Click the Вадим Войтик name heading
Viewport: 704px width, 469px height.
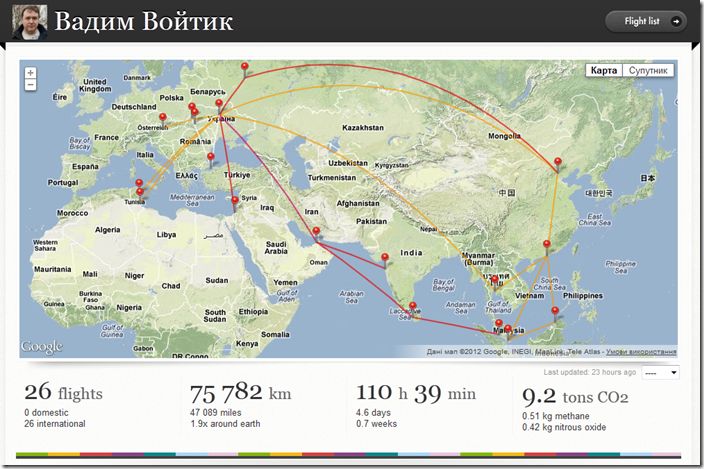pos(144,21)
